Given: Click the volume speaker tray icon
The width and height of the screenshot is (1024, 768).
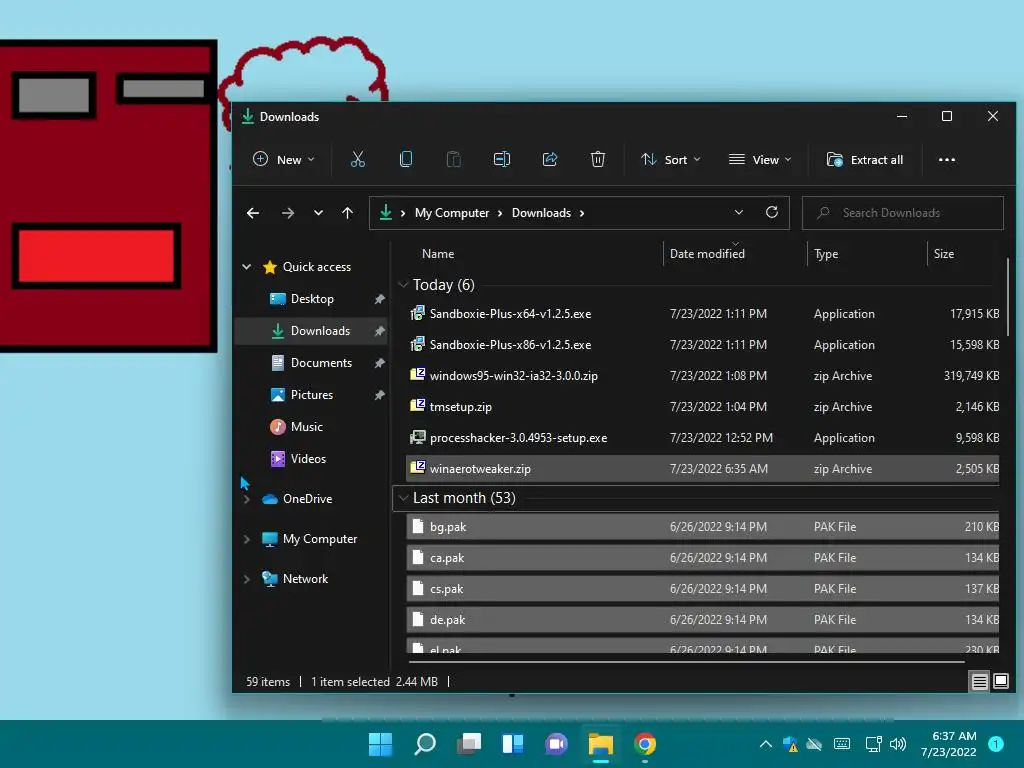Looking at the screenshot, I should tap(898, 744).
